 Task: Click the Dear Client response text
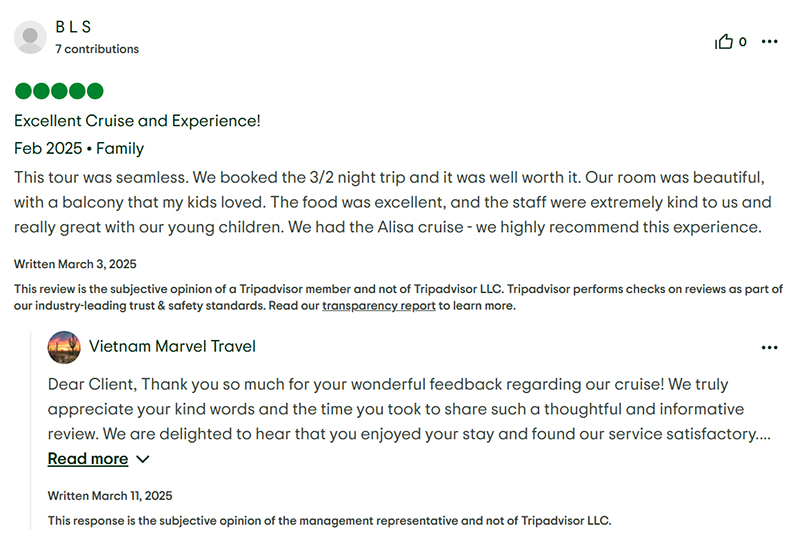click(x=409, y=409)
